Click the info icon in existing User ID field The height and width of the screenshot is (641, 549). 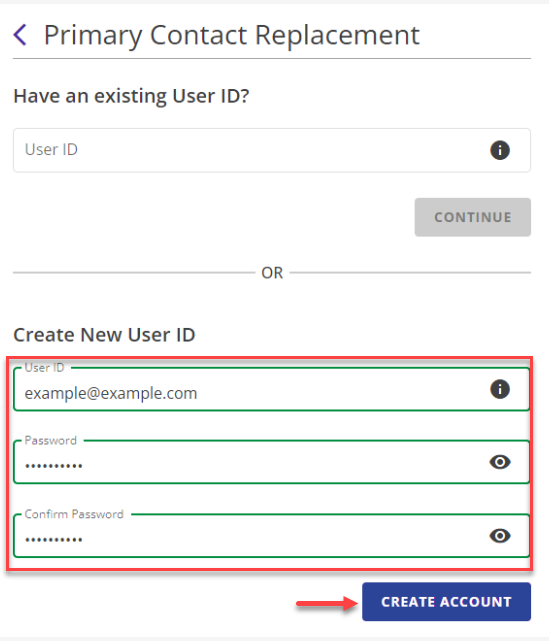click(500, 150)
